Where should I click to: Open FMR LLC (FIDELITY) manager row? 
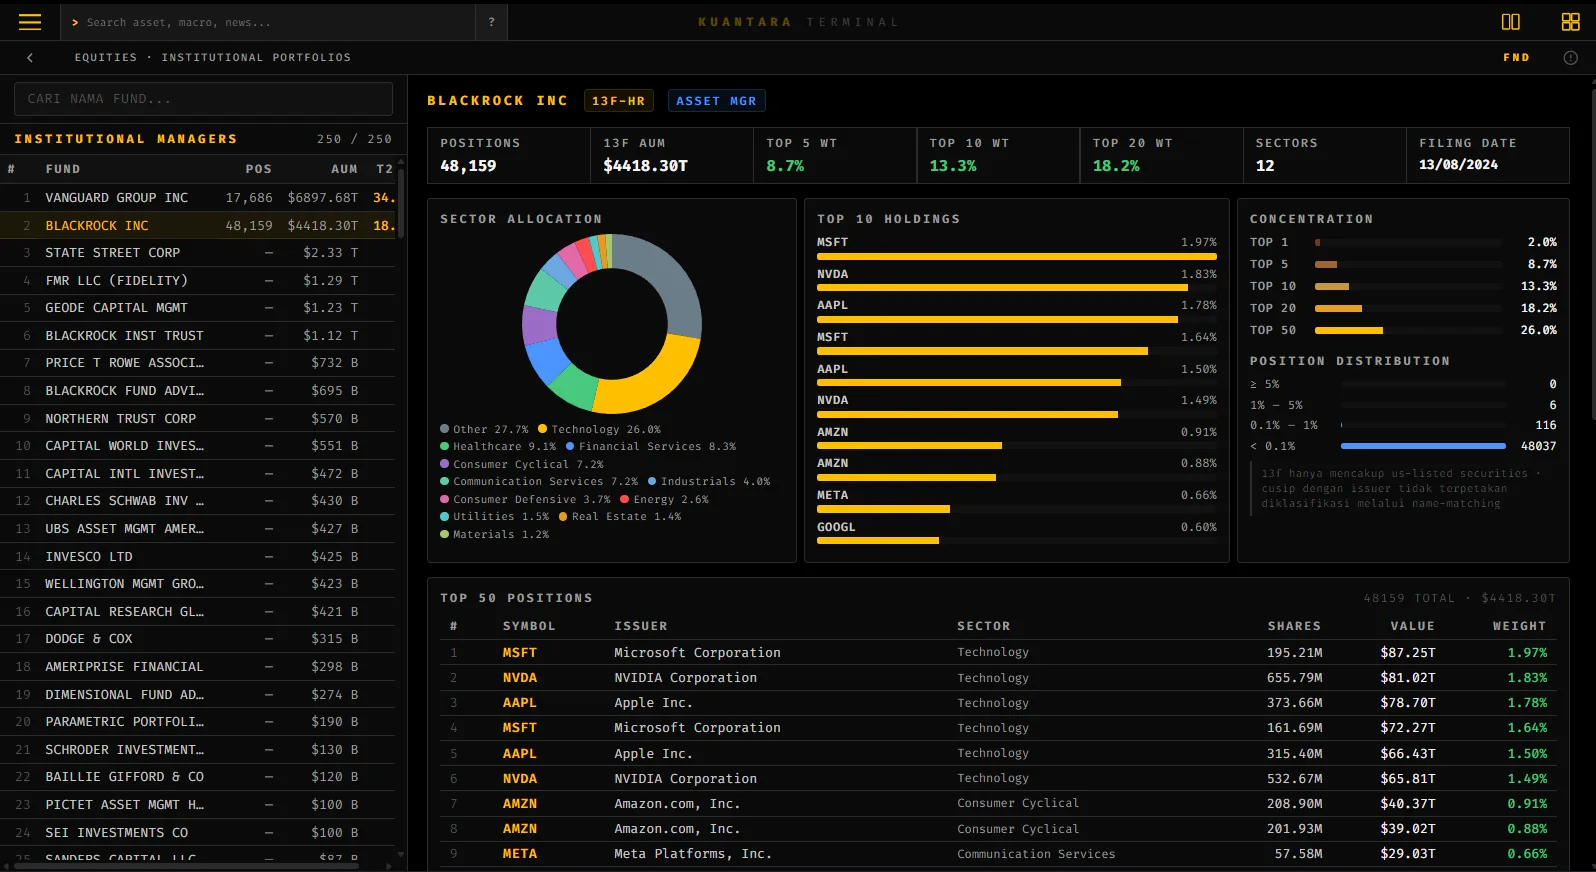click(x=200, y=281)
